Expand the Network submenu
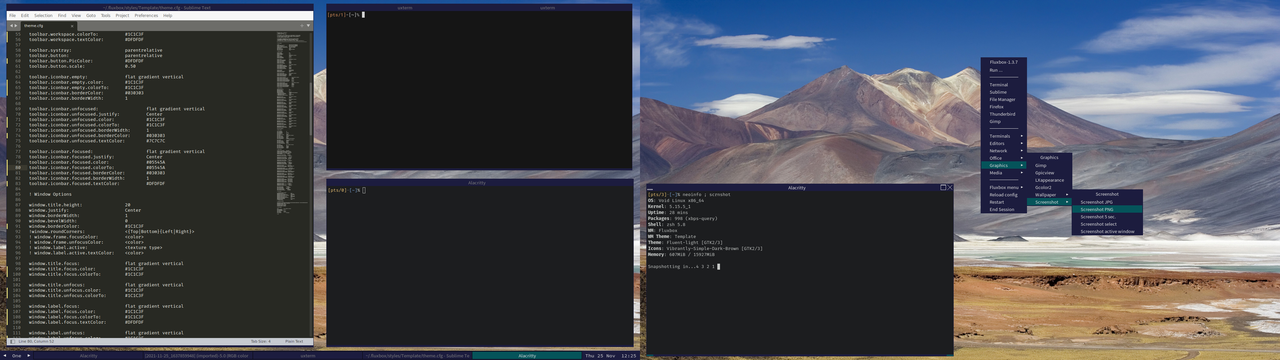This screenshot has height=360, width=1280. 1005,151
